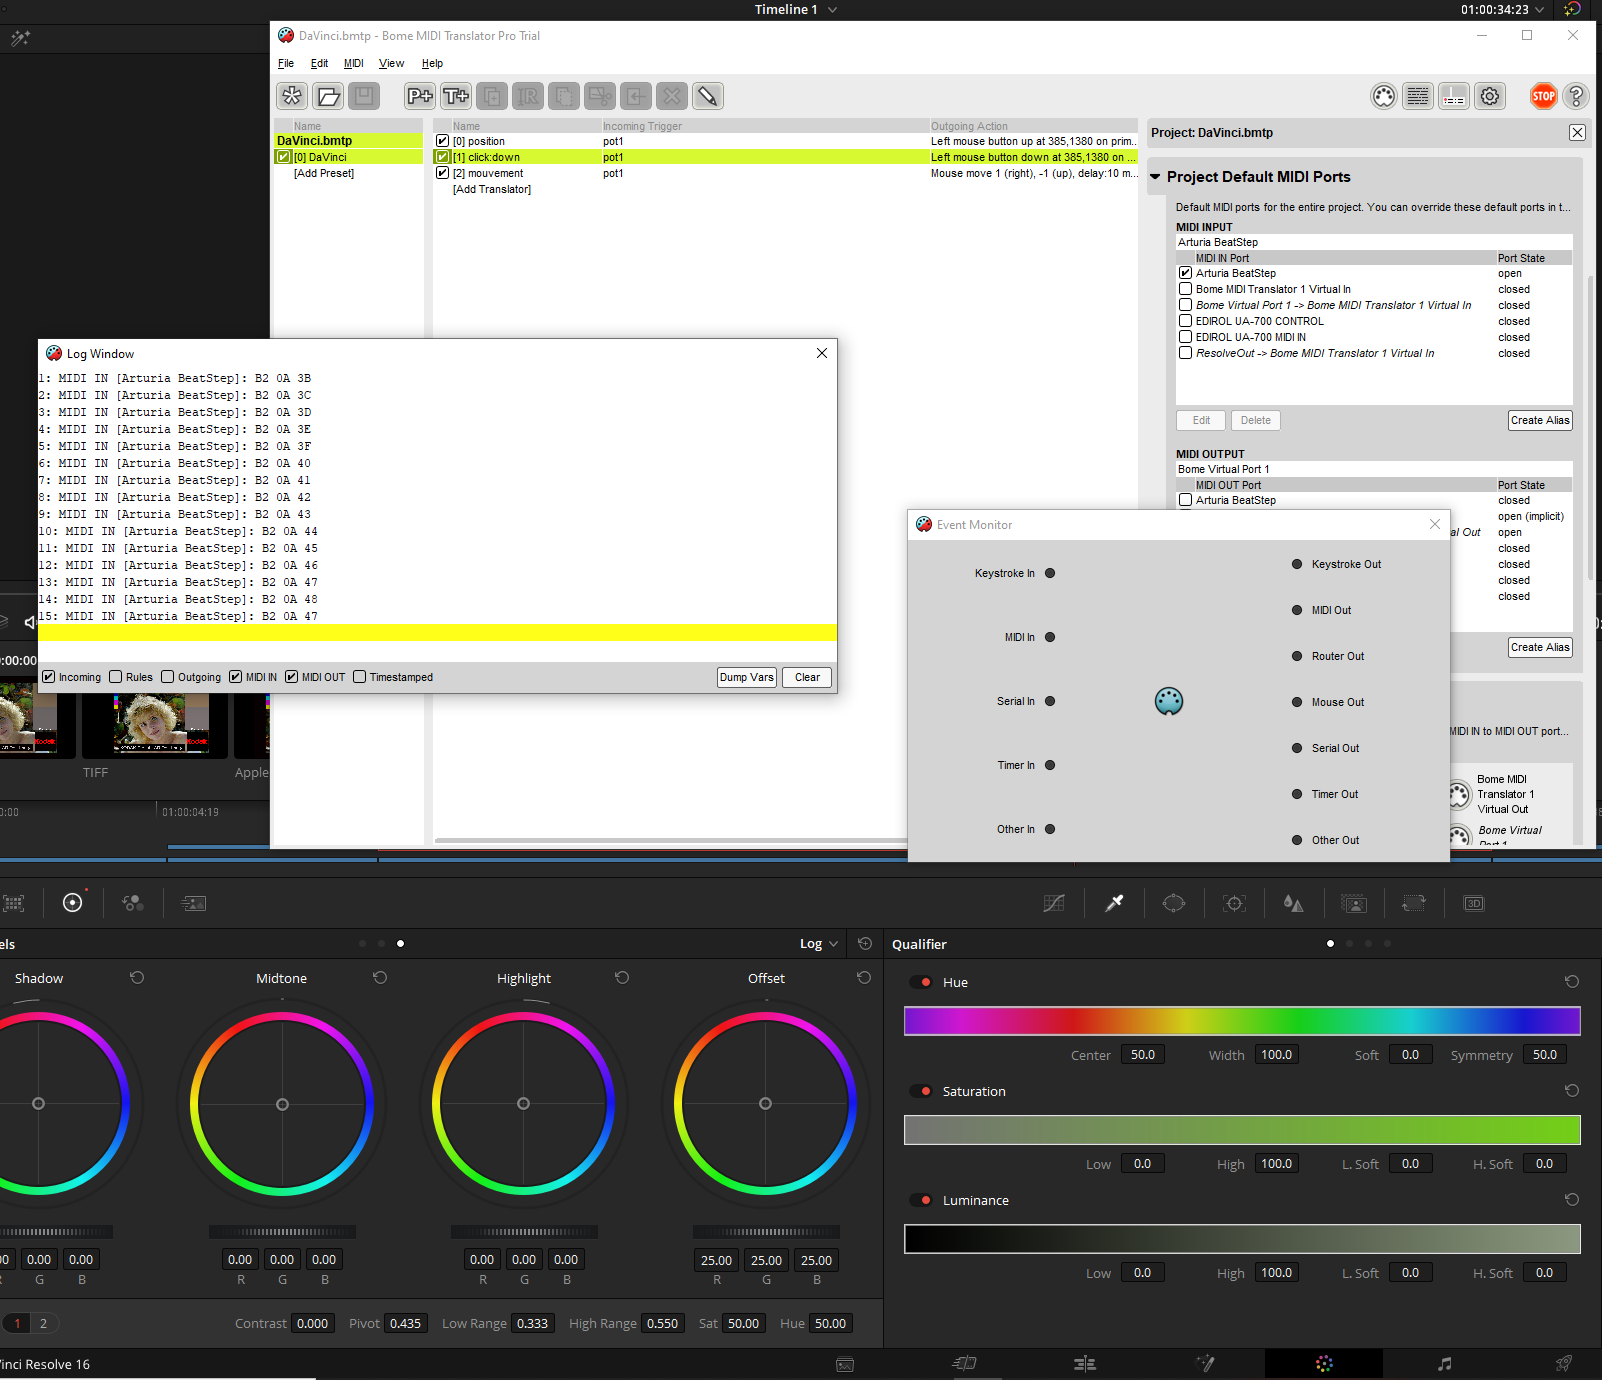Clear the Log Window entries

click(x=807, y=677)
